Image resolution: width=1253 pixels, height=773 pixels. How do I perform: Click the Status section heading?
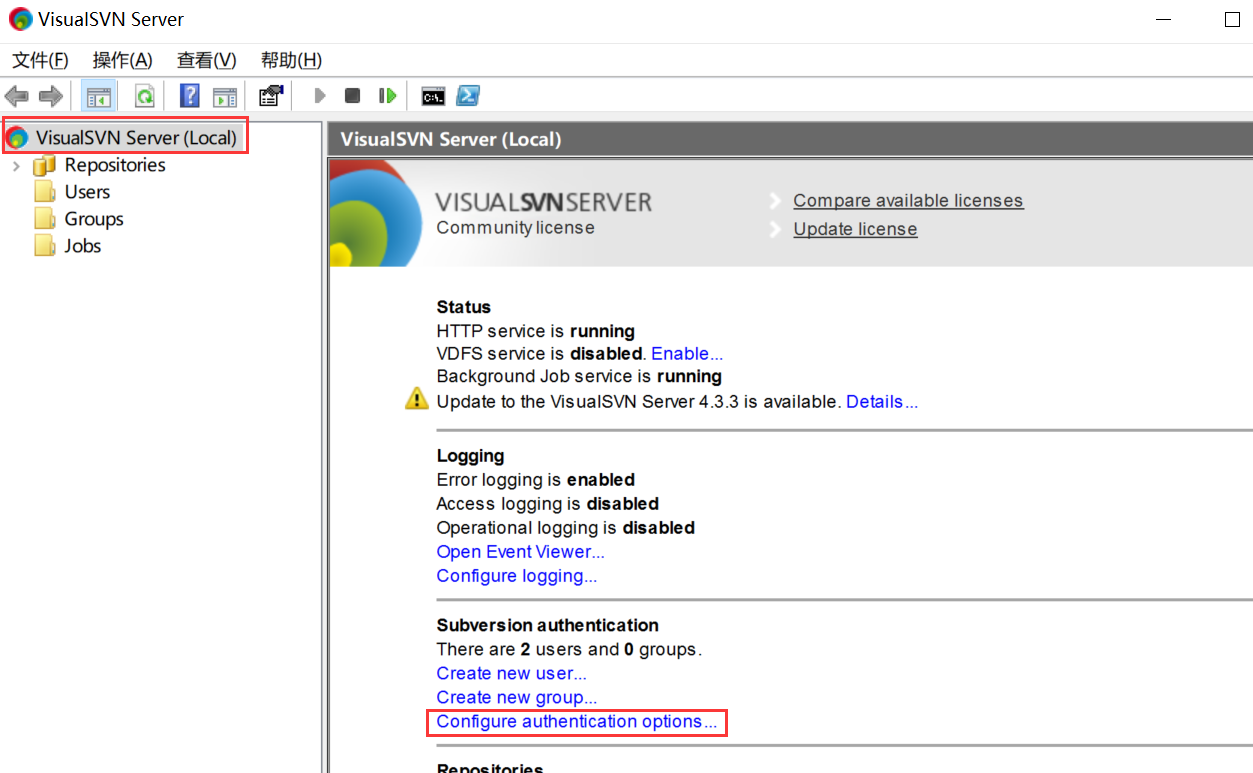coord(464,307)
